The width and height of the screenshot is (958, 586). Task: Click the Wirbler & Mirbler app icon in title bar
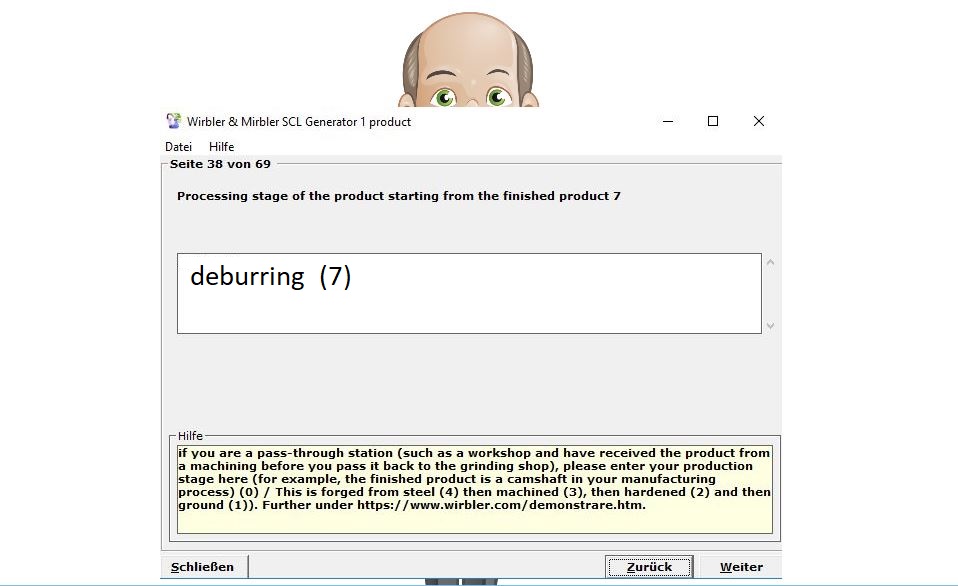click(x=174, y=121)
